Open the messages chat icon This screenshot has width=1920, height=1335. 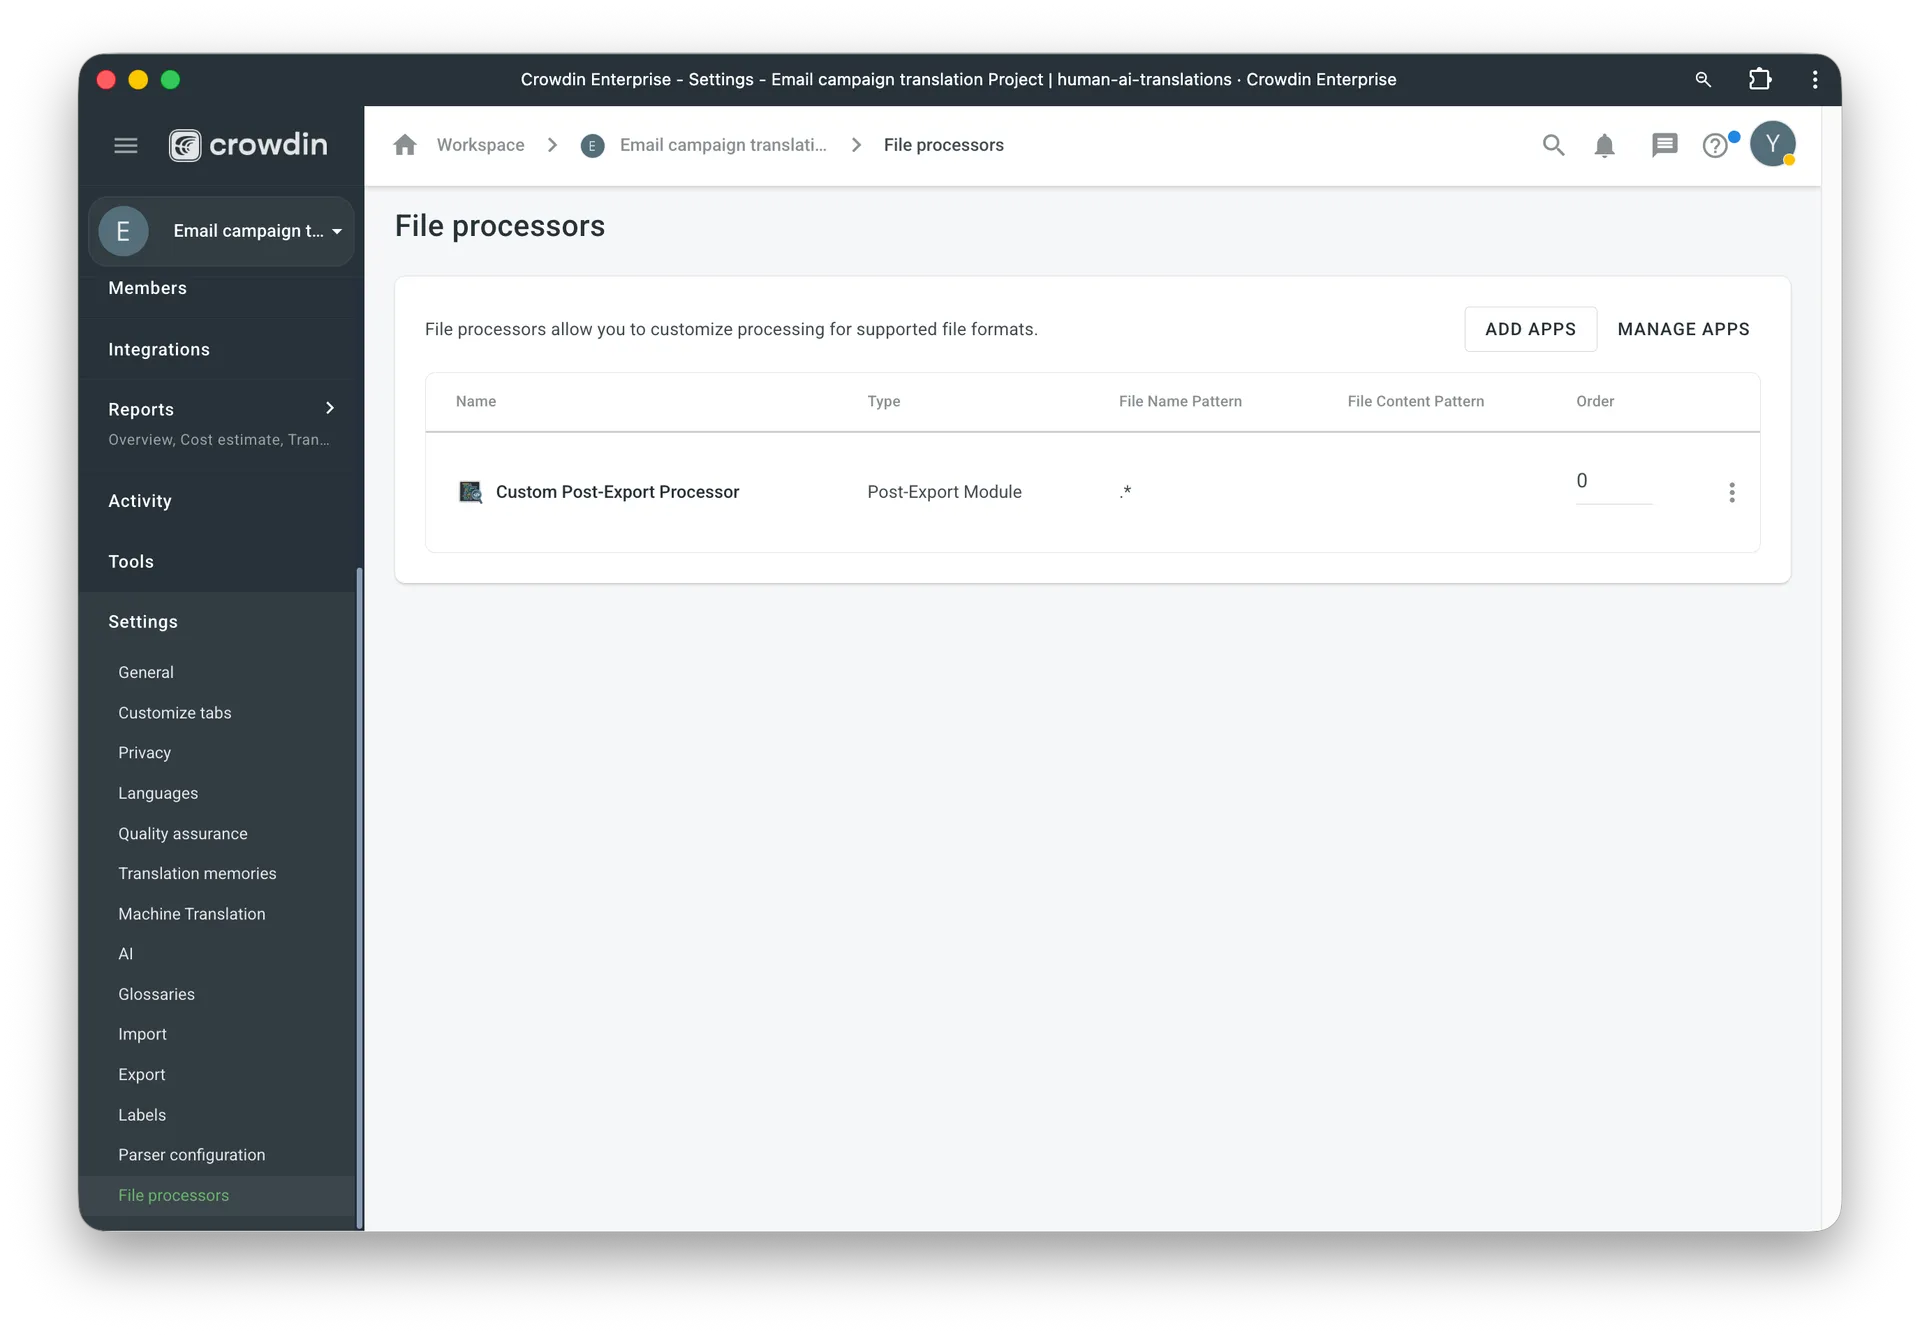tap(1664, 145)
